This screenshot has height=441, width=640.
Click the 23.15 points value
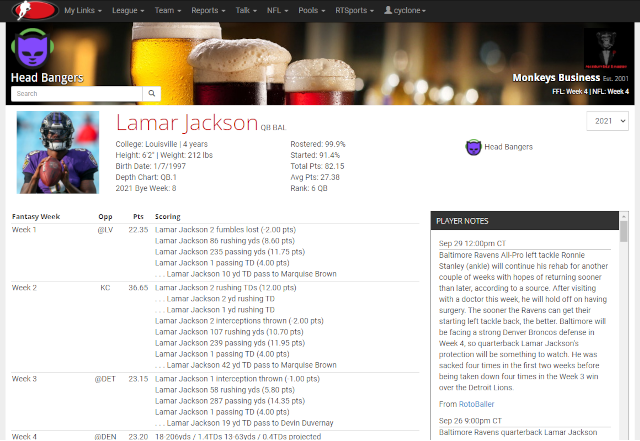click(x=138, y=379)
